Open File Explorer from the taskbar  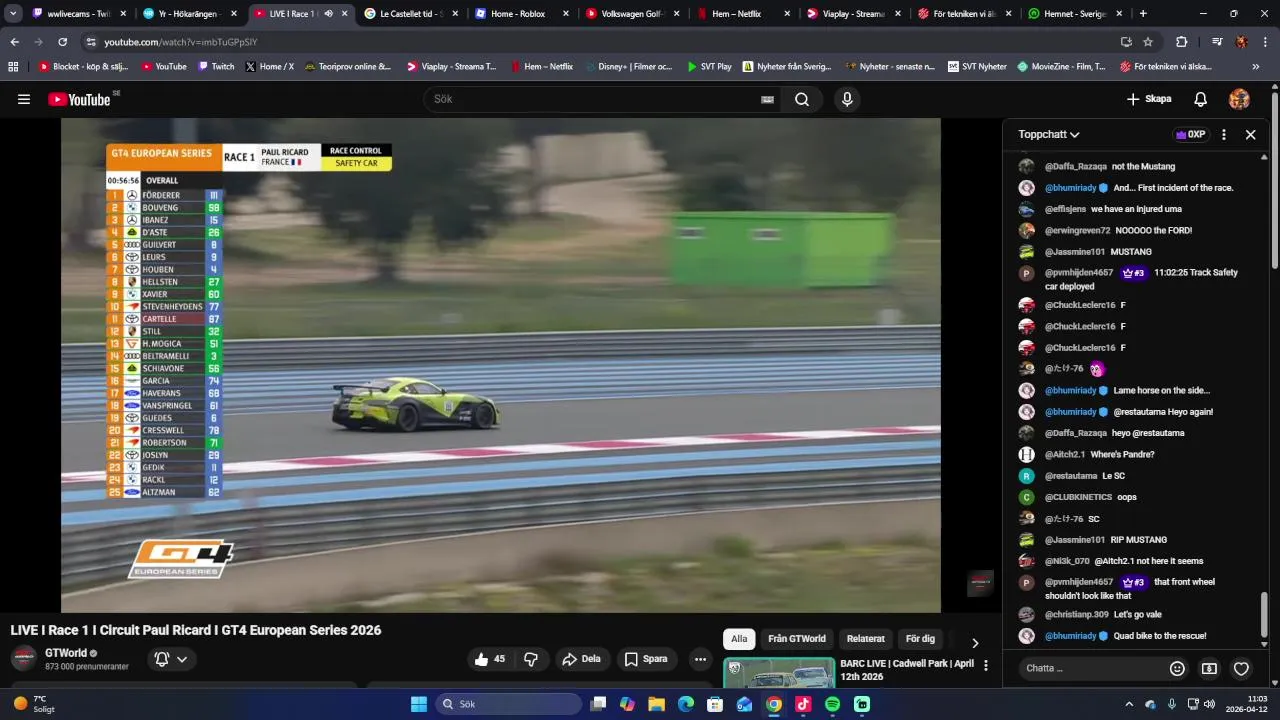(x=657, y=704)
